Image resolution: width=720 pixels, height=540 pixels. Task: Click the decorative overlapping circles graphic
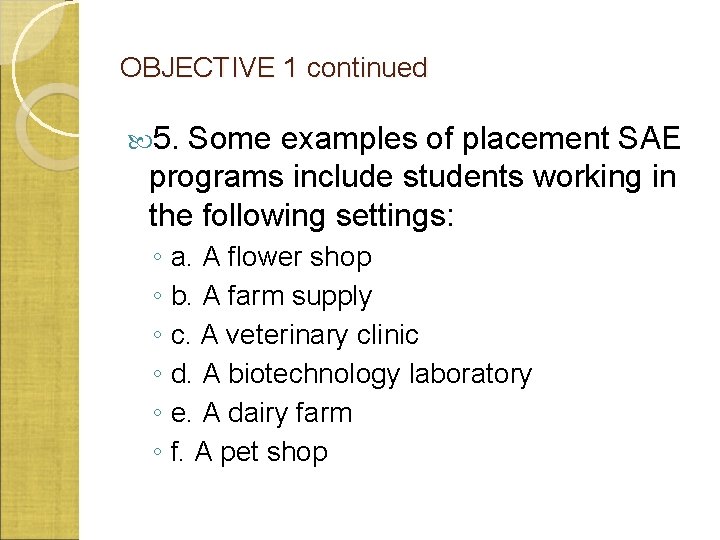pos(45,85)
